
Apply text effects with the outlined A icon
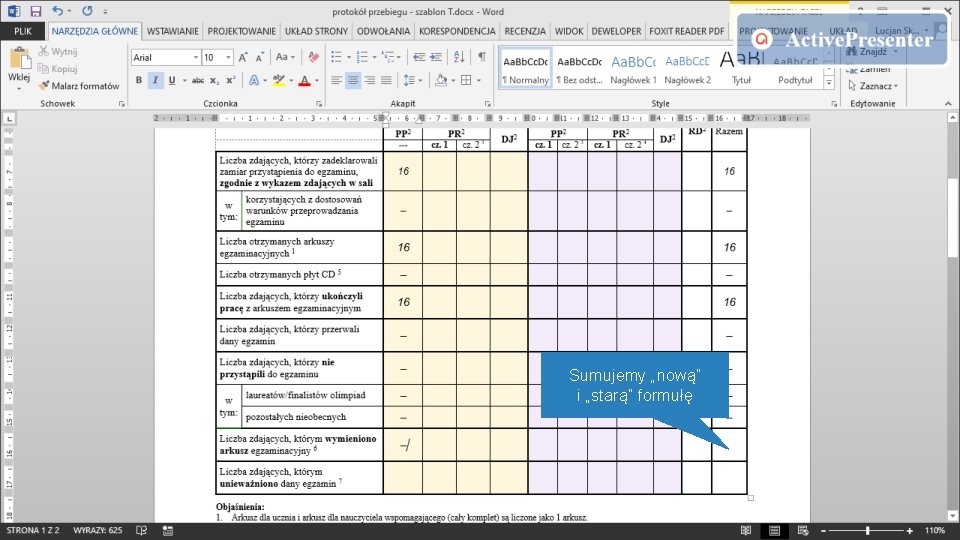click(x=254, y=80)
